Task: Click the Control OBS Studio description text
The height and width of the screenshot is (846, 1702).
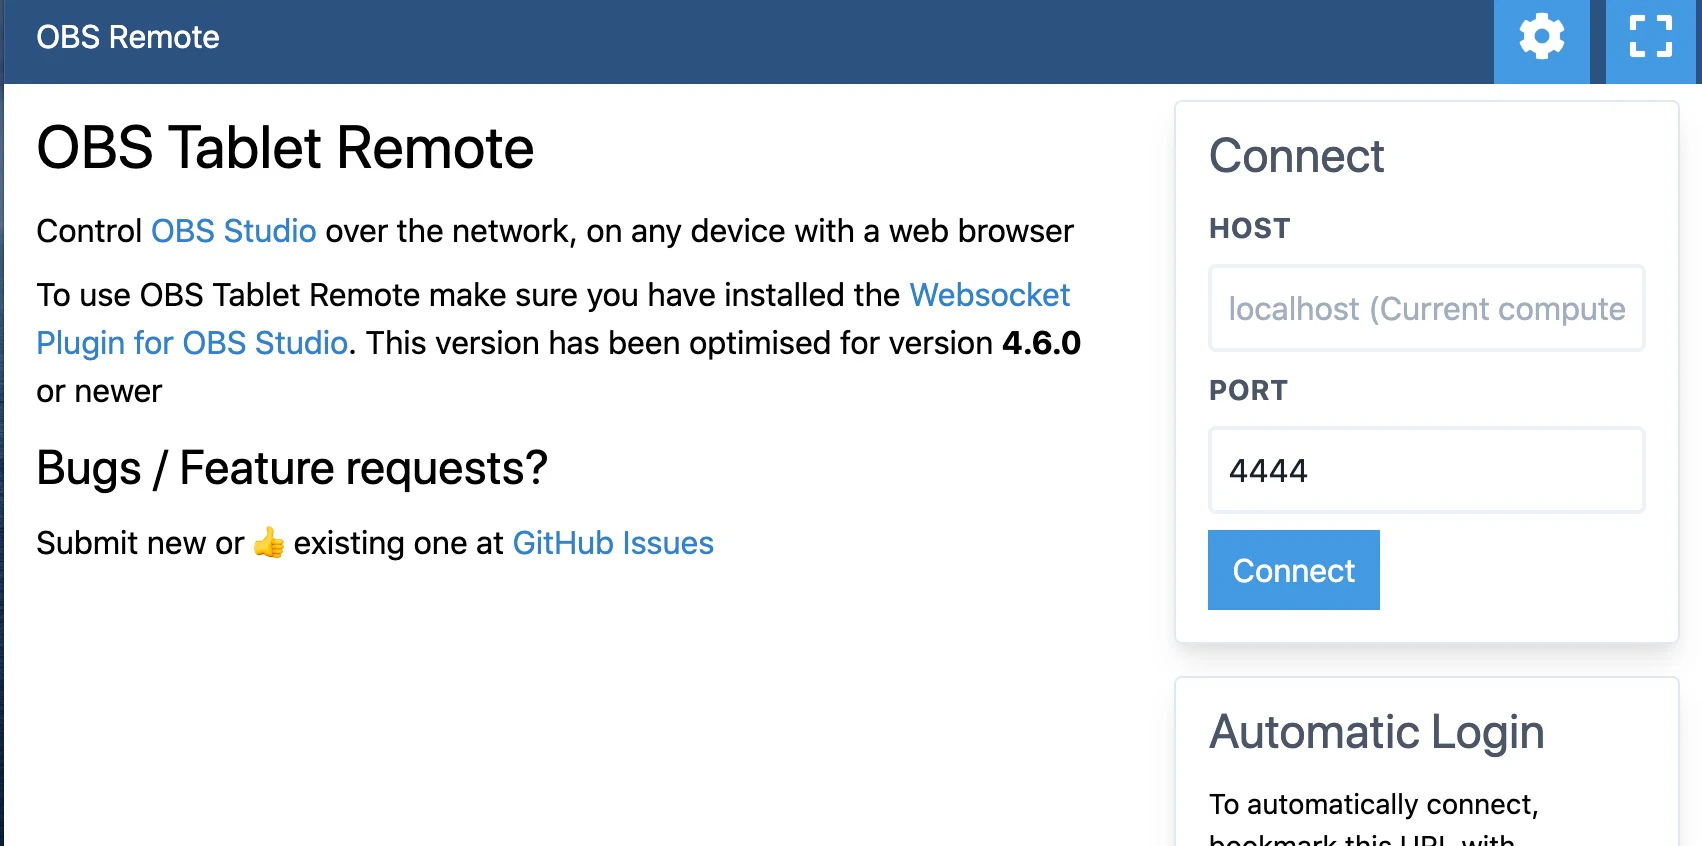Action: [x=555, y=231]
